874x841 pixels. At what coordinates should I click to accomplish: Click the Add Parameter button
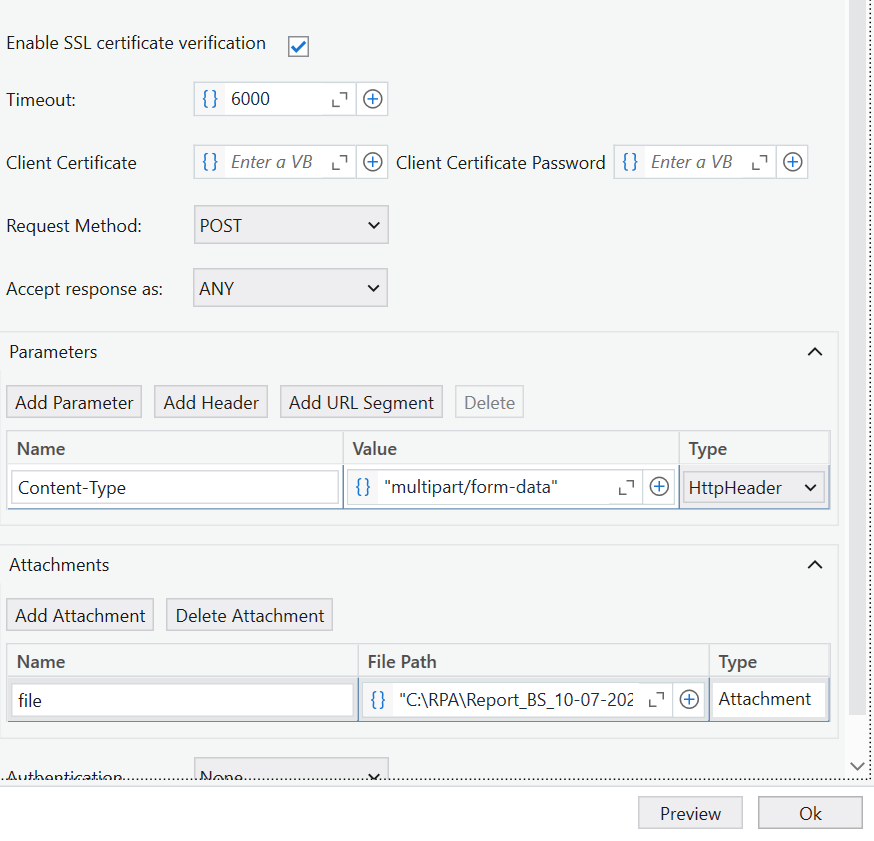coord(73,401)
